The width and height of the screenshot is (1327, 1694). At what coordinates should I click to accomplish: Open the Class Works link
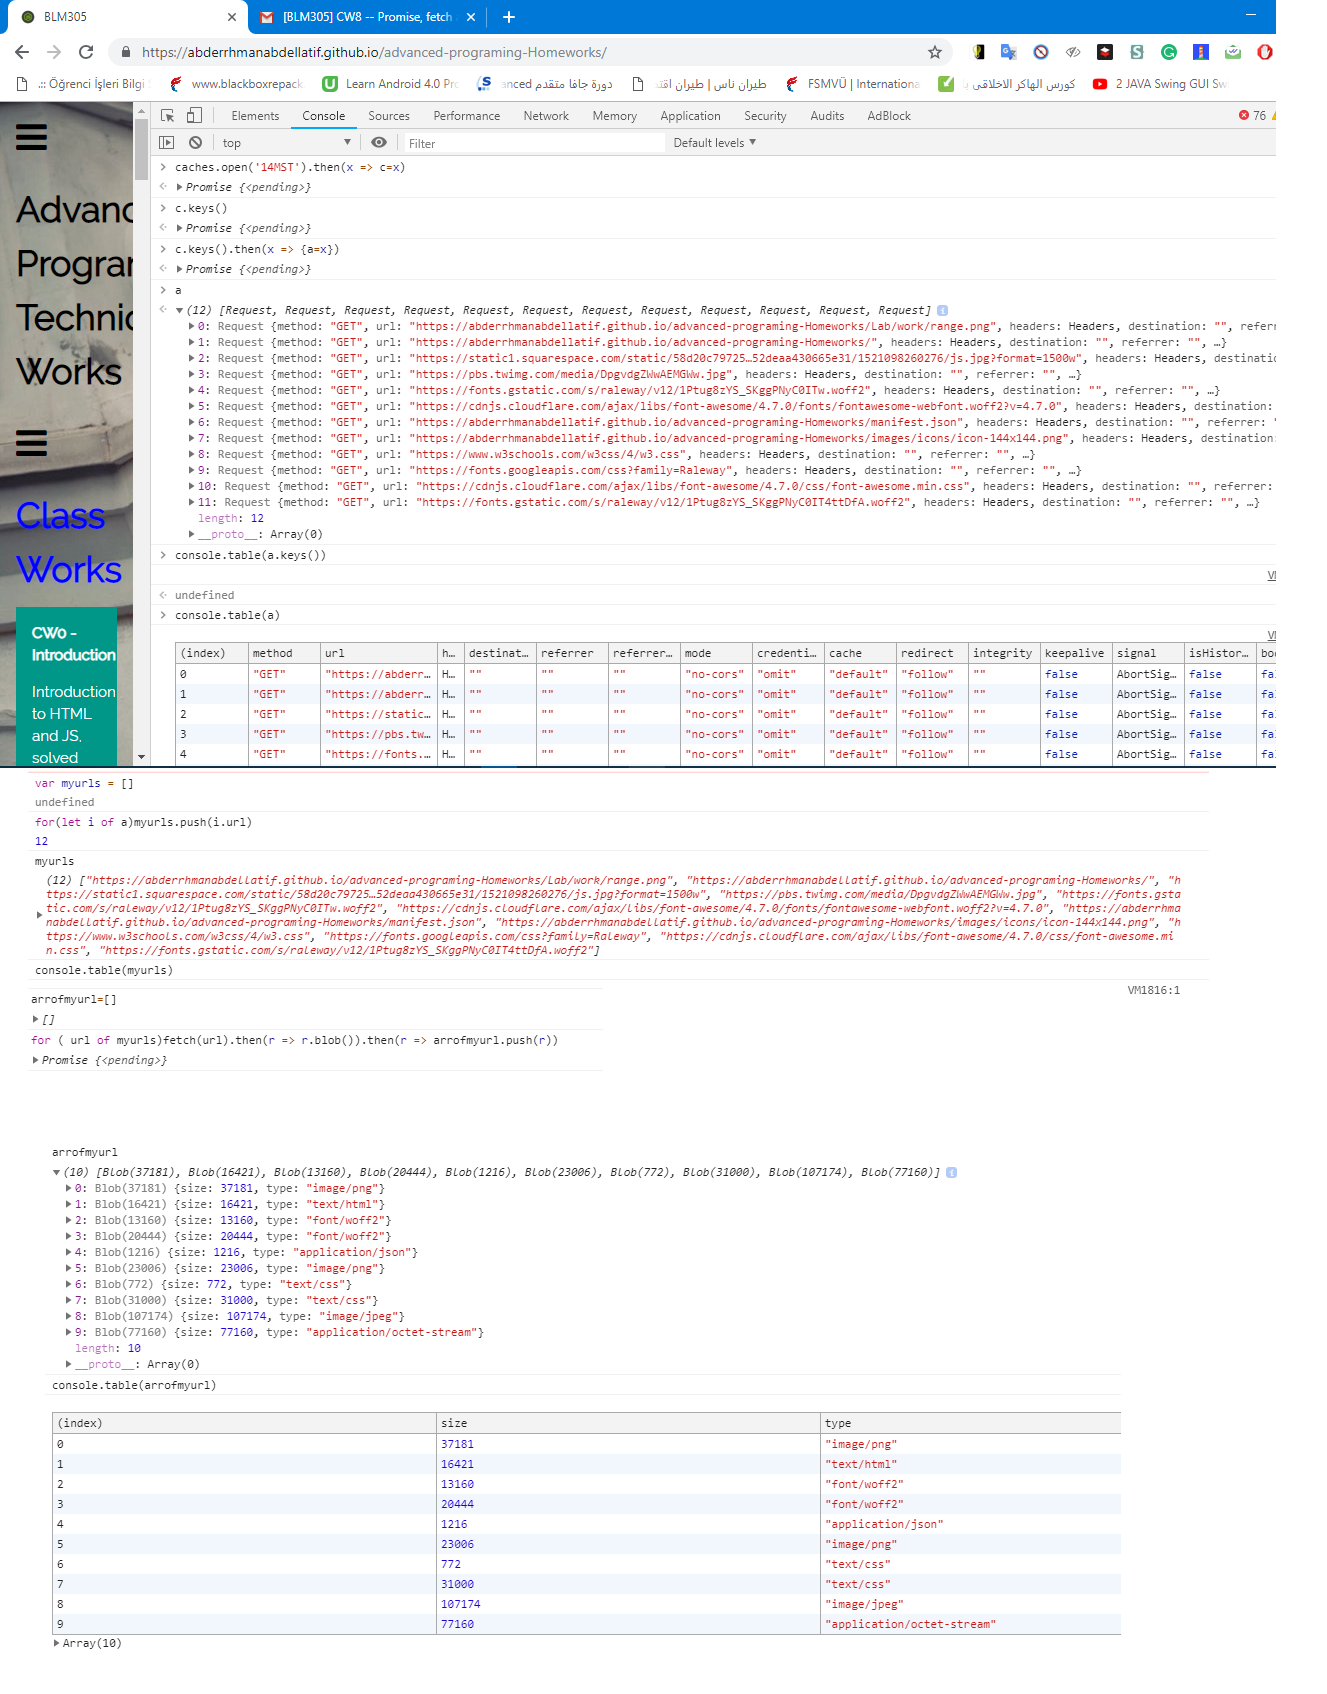click(69, 543)
